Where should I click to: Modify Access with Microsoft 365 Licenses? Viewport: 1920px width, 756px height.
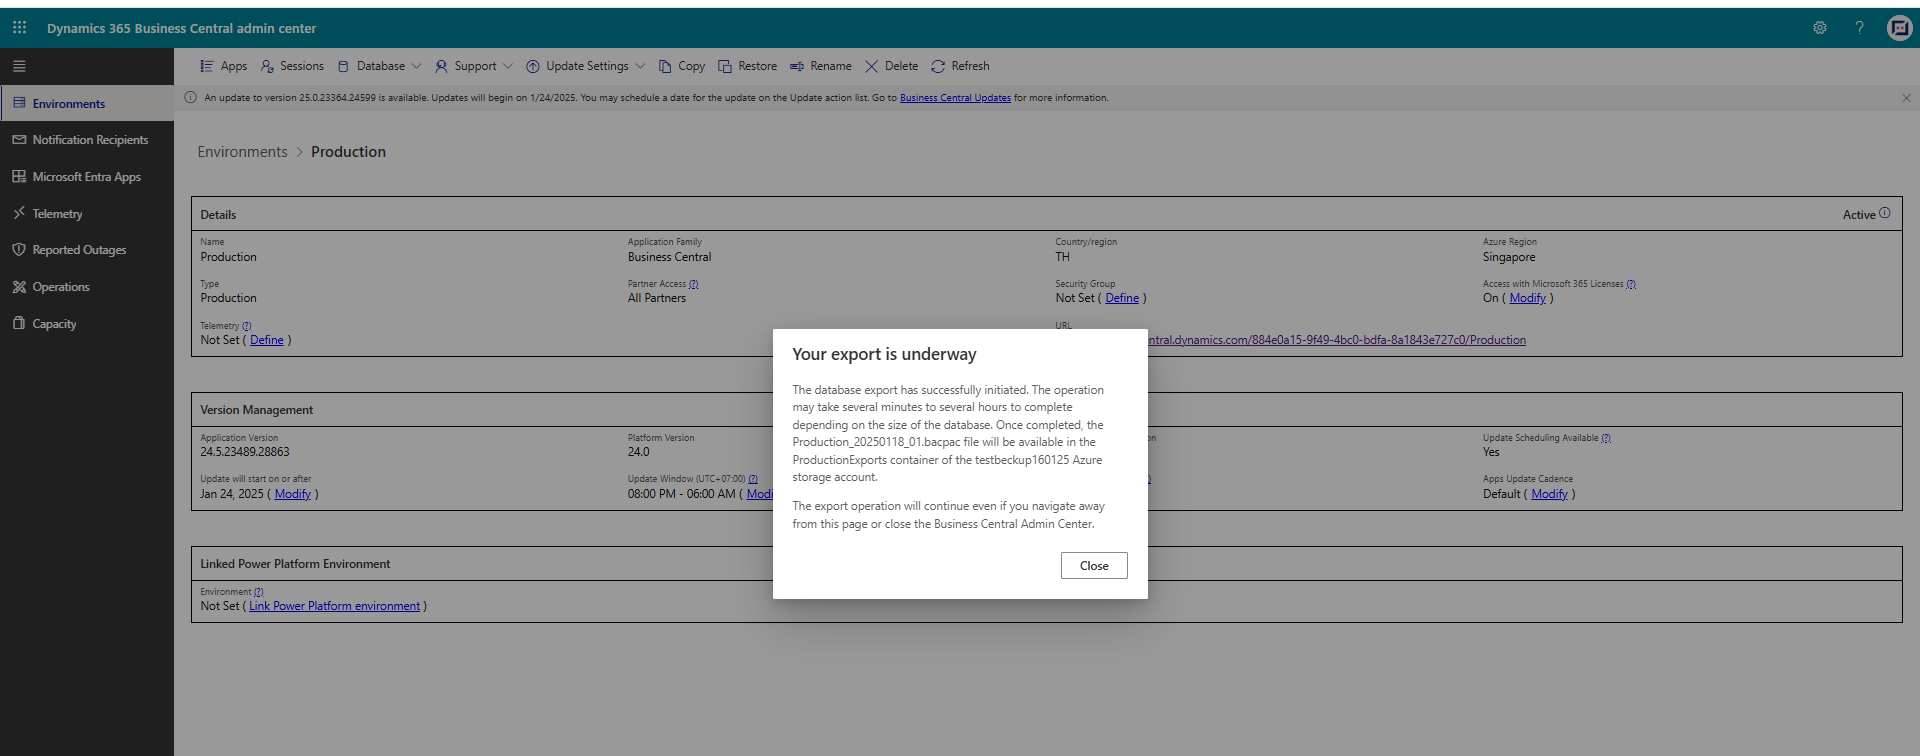point(1527,298)
